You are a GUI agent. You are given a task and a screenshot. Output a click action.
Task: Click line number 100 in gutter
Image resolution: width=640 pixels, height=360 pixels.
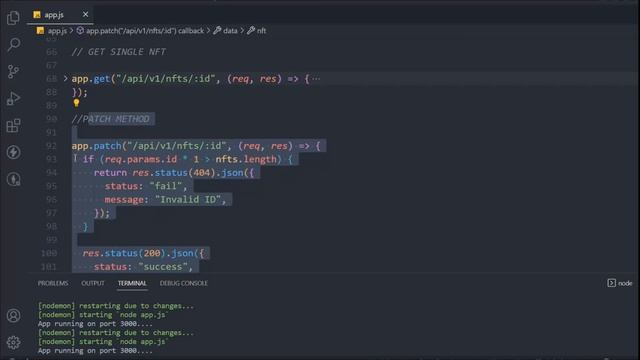coord(49,253)
